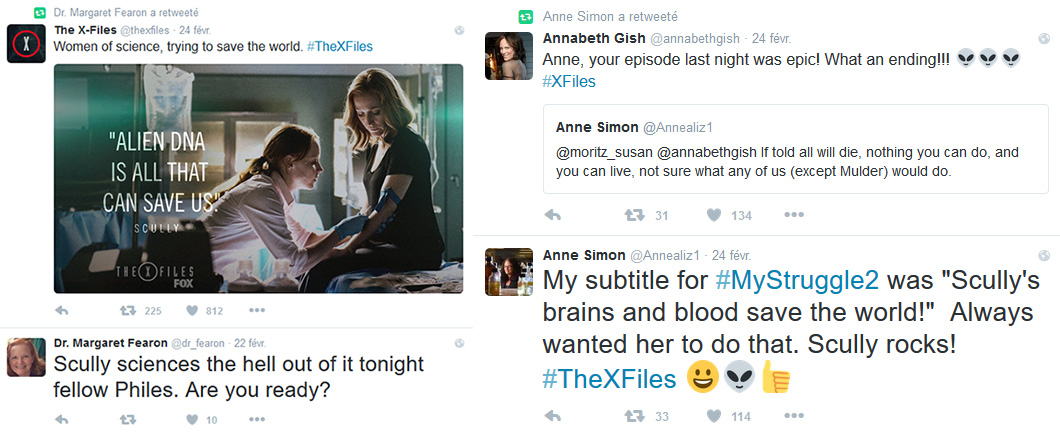1060x435 pixels.
Task: Open more options on Annabeth Gish's tweet
Action: click(794, 215)
